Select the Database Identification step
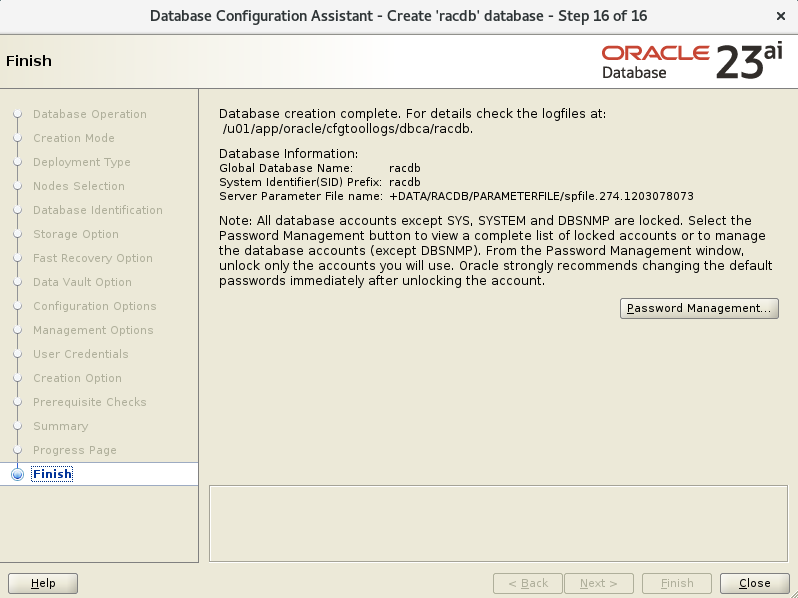 coord(98,210)
